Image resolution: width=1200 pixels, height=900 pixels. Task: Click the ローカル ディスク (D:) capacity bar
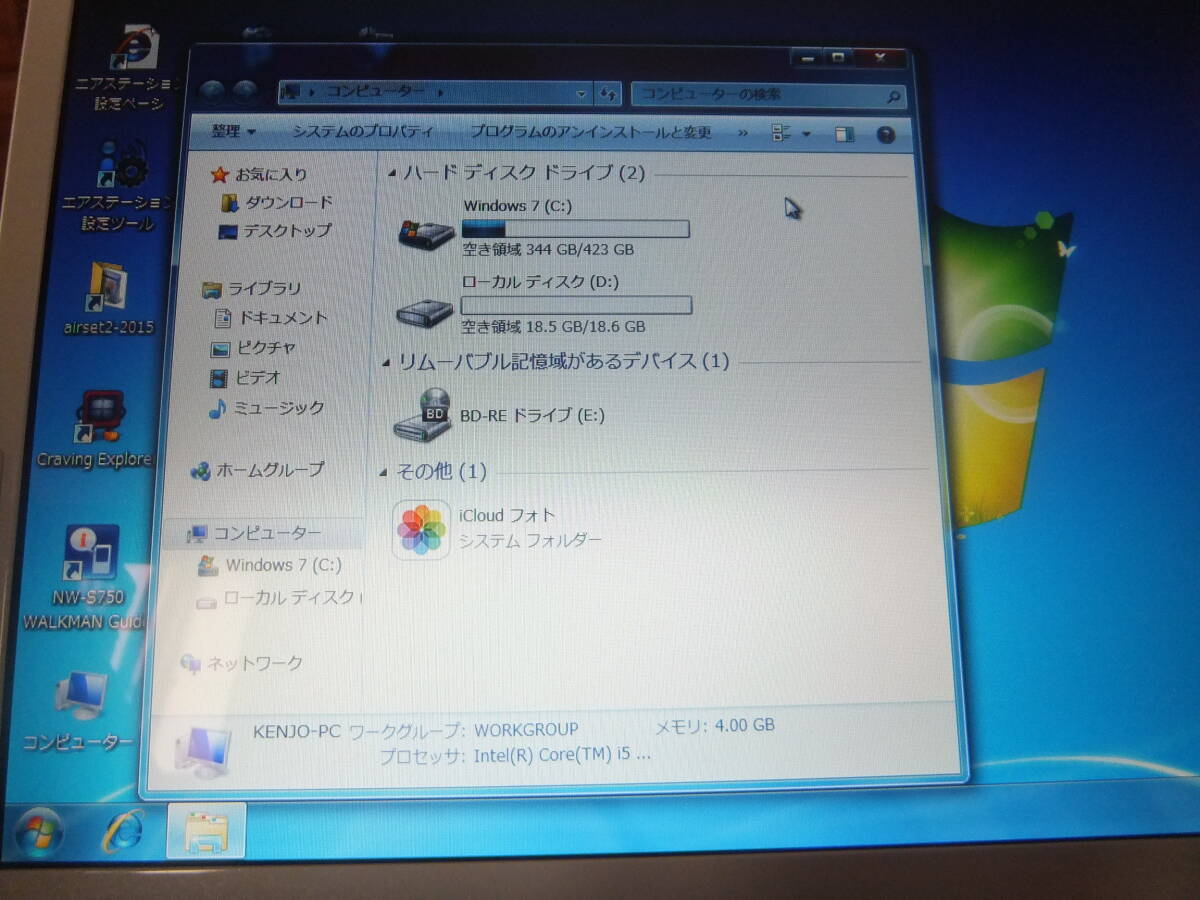coord(576,305)
